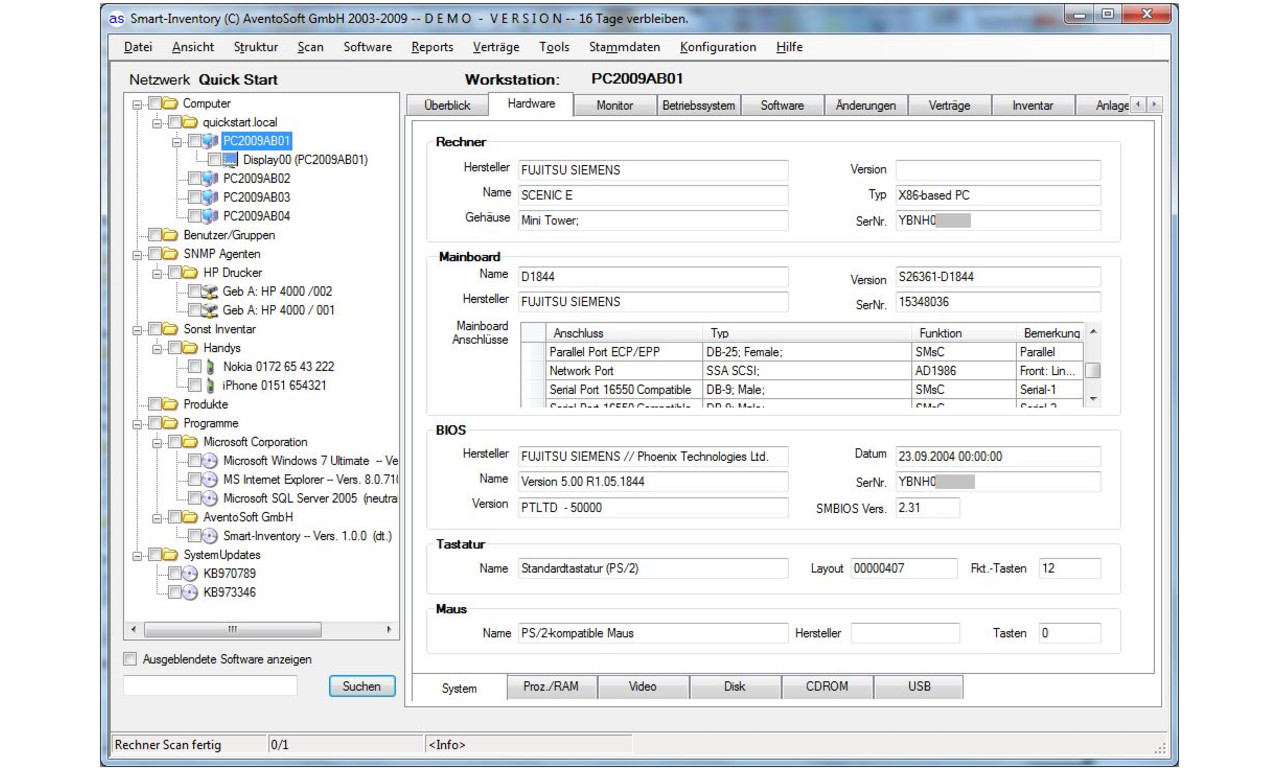Viewport: 1280px width, 768px height.
Task: Switch to the Betriebssystem tab
Action: pos(698,105)
